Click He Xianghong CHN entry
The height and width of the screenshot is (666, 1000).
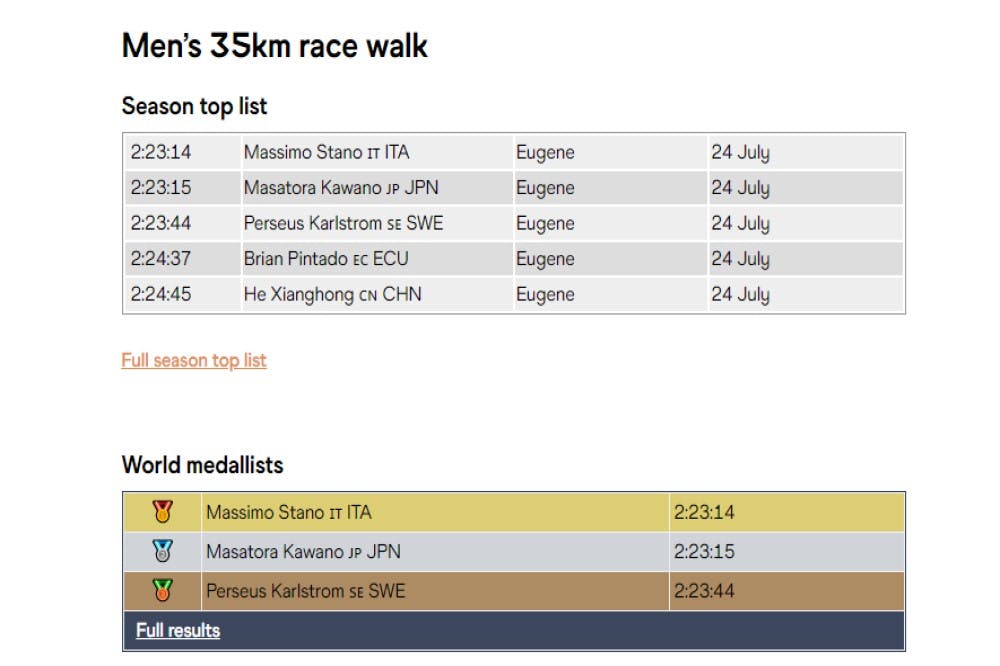(x=332, y=294)
